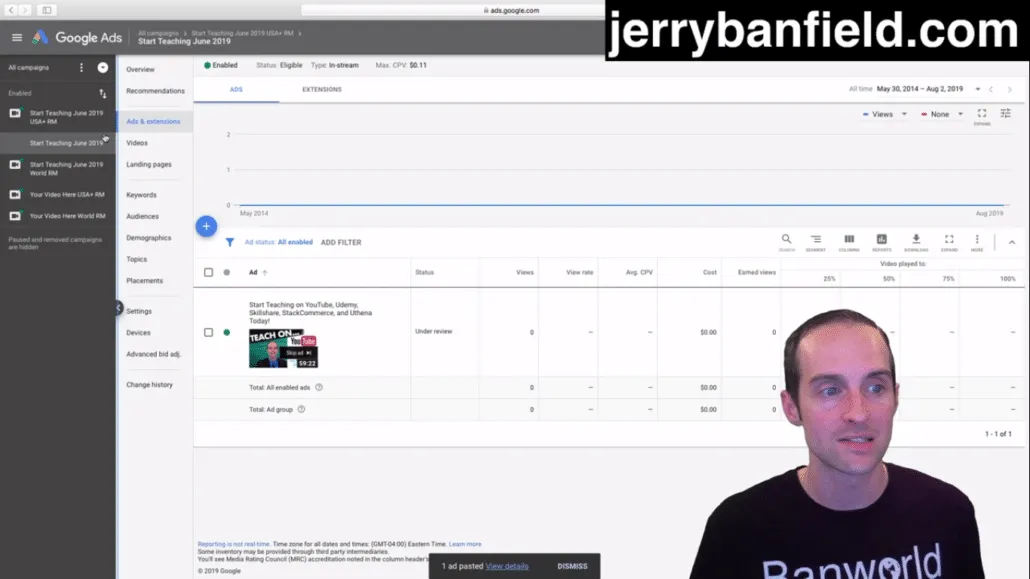1030x579 pixels.
Task: Check the Start Teaching ad row checkbox
Action: pos(208,332)
